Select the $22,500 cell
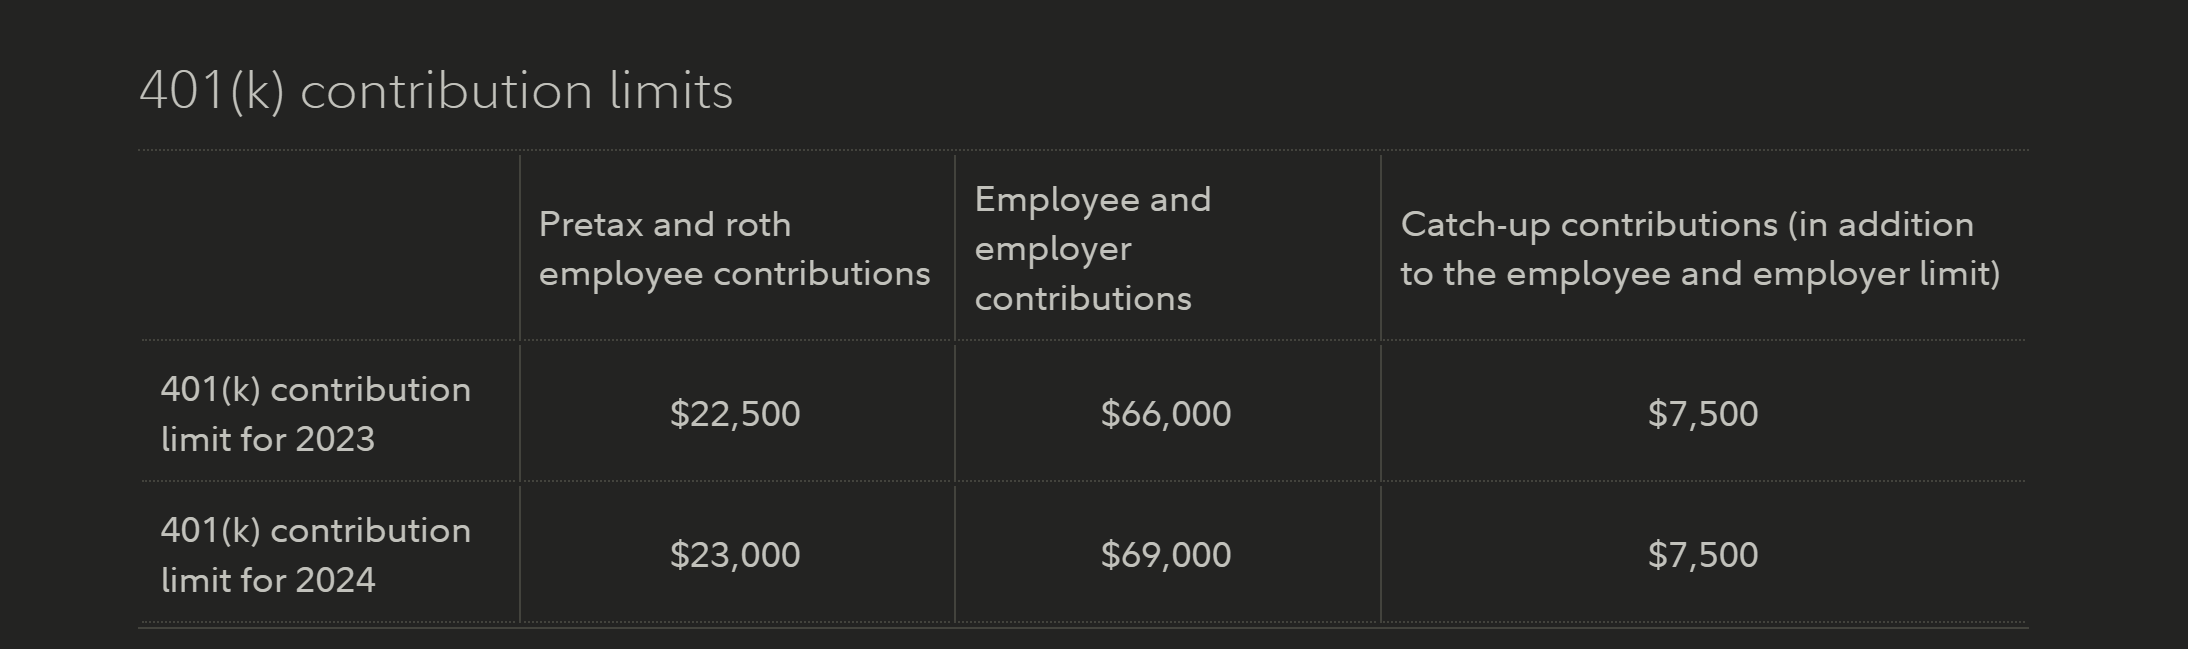This screenshot has height=649, width=2188. pyautogui.click(x=735, y=414)
